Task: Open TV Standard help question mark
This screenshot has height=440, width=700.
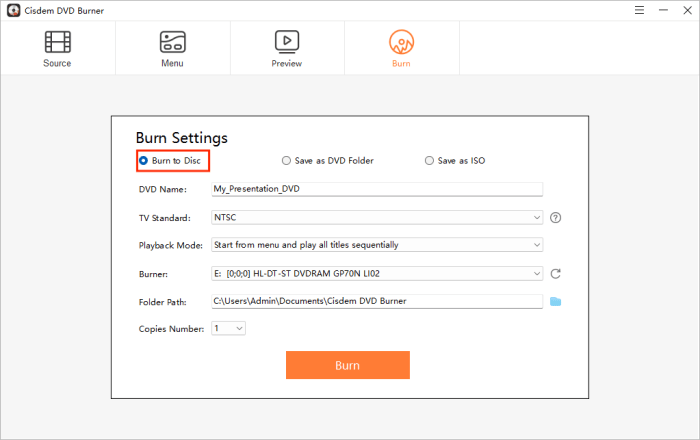Action: [556, 217]
